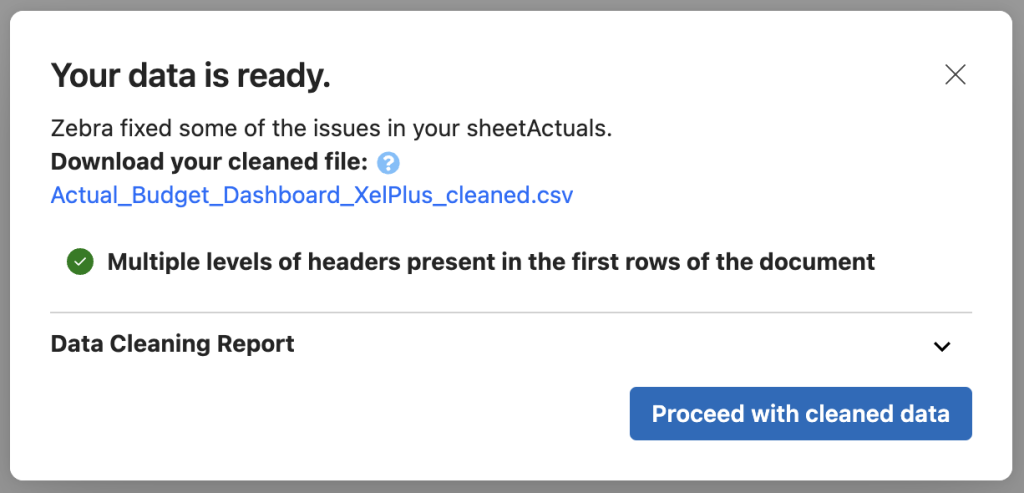
Task: Select the fixed header issue checkmark
Action: (x=80, y=262)
